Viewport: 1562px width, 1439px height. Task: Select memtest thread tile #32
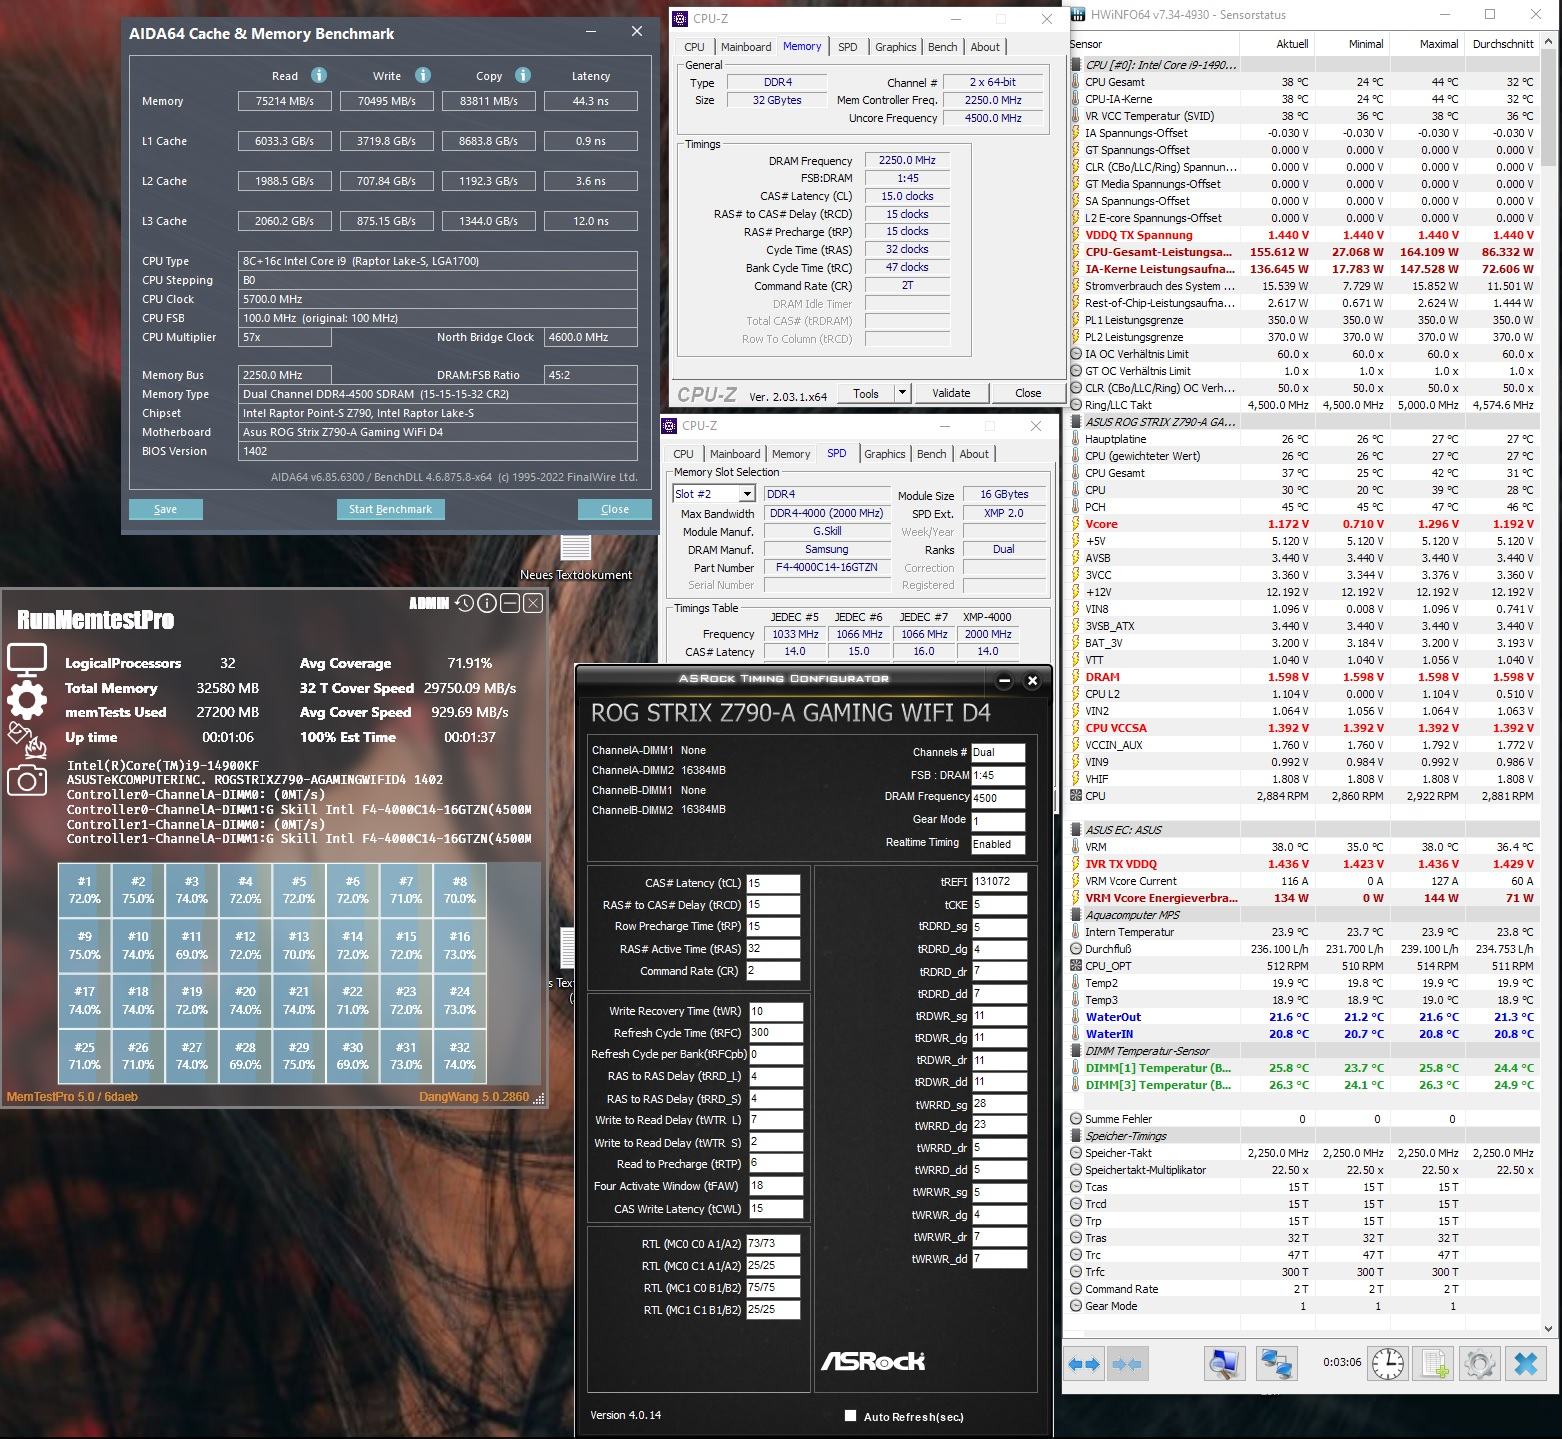pos(460,1056)
